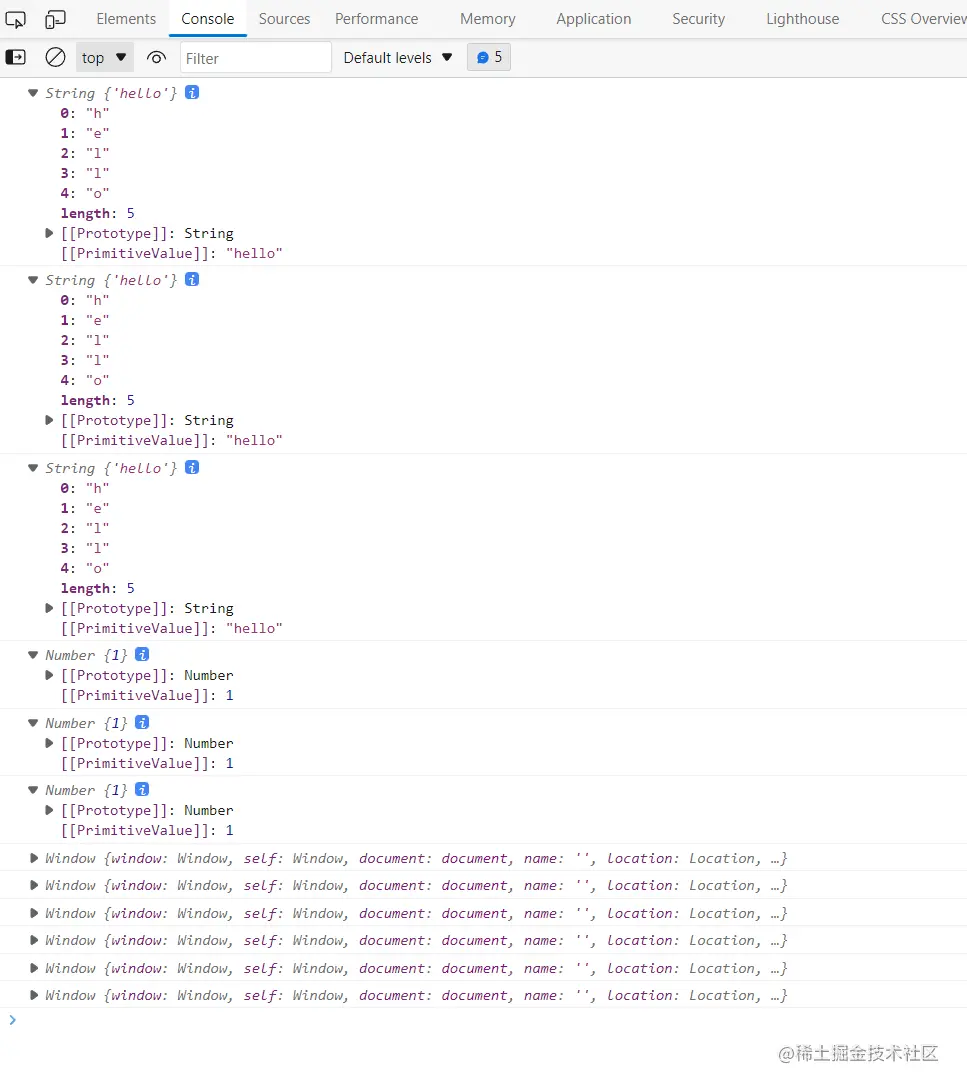Toggle the device toolbar icon
The height and width of the screenshot is (1092, 967).
tap(55, 19)
